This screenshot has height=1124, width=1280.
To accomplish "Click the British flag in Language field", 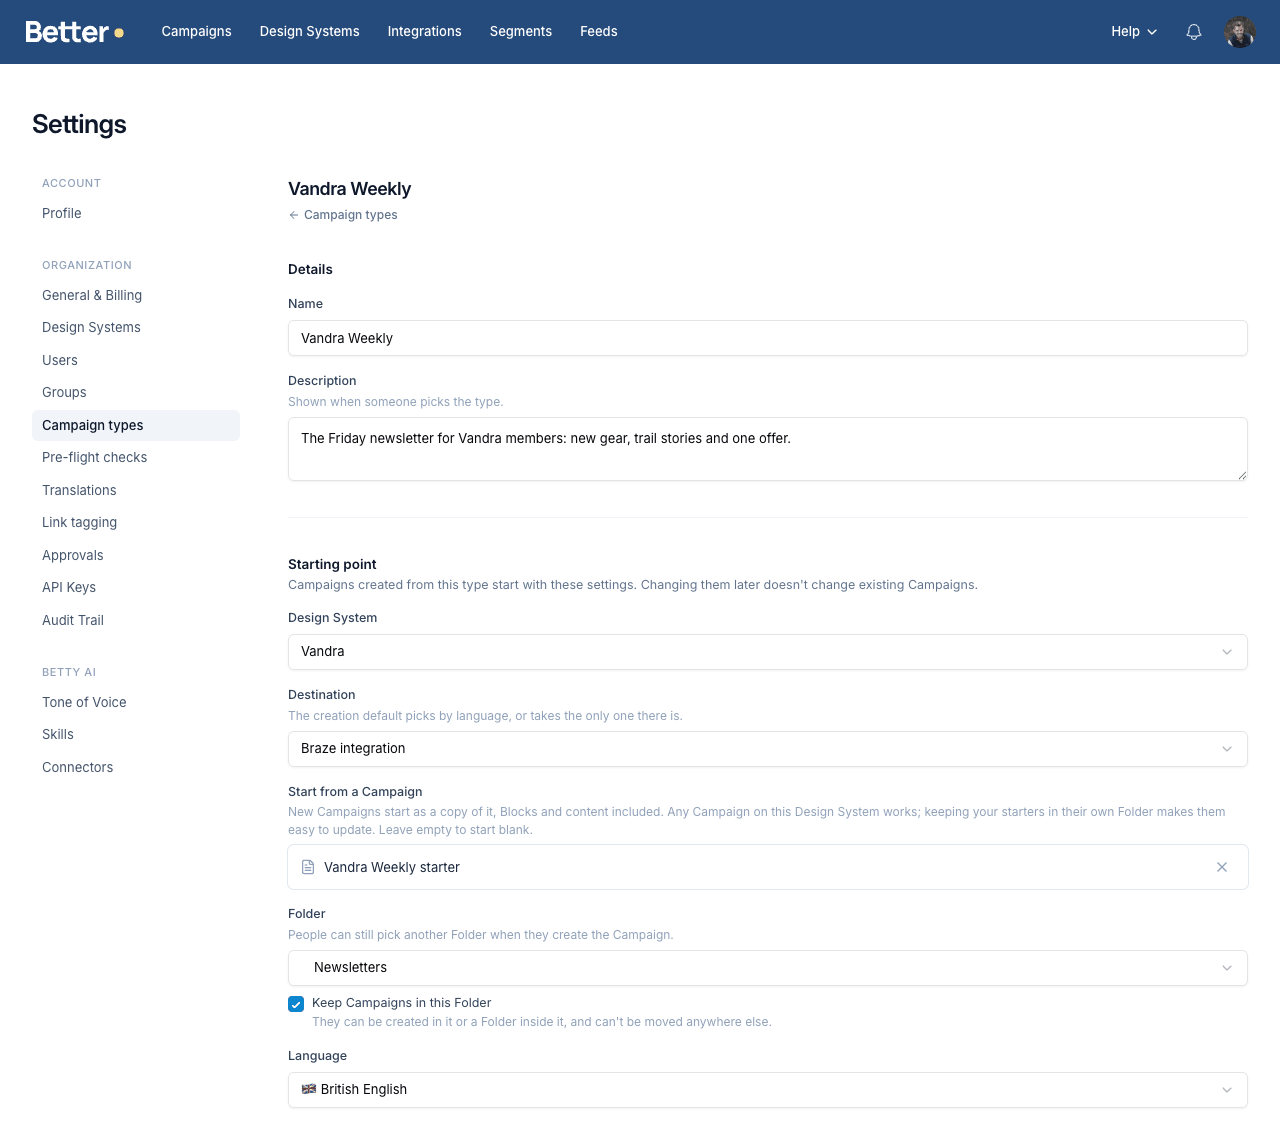I will pos(309,1089).
